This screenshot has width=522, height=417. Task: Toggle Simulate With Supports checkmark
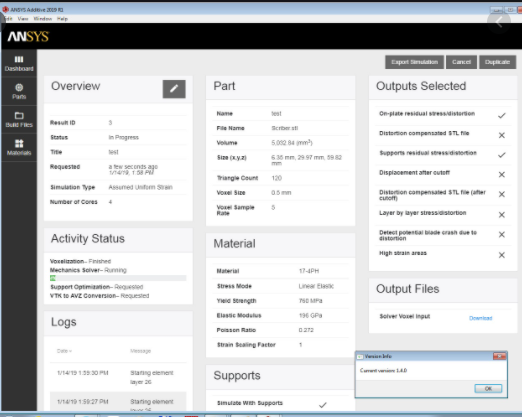point(322,405)
